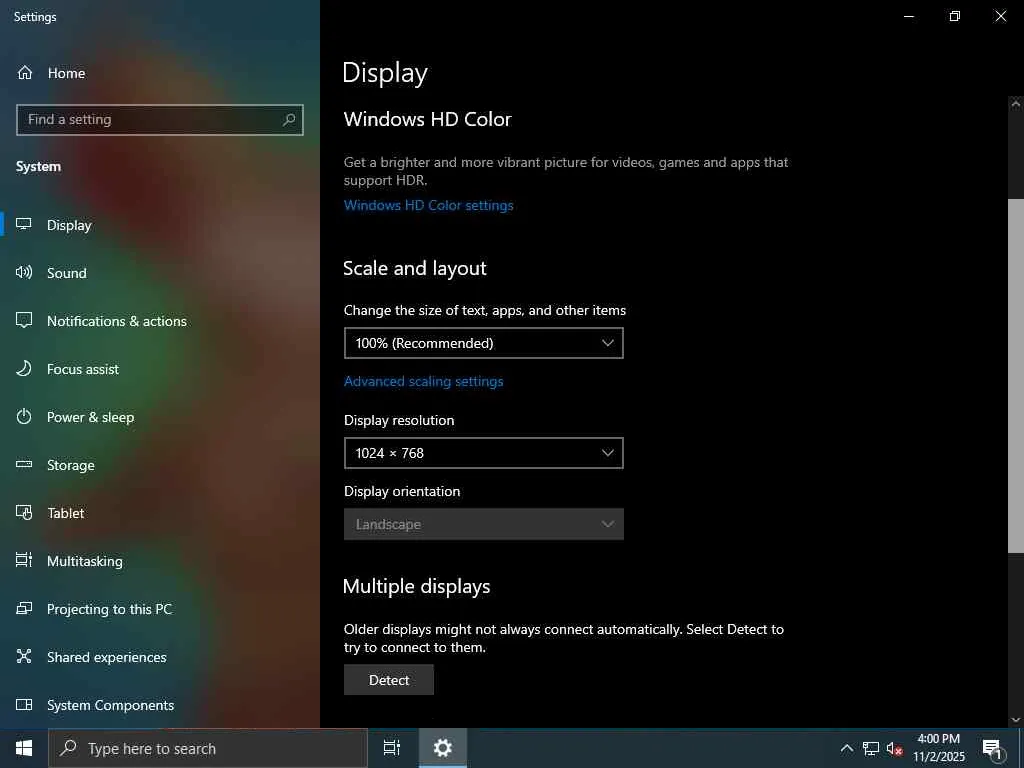This screenshot has width=1024, height=768.
Task: Open the Windows Start menu
Action: 24,748
